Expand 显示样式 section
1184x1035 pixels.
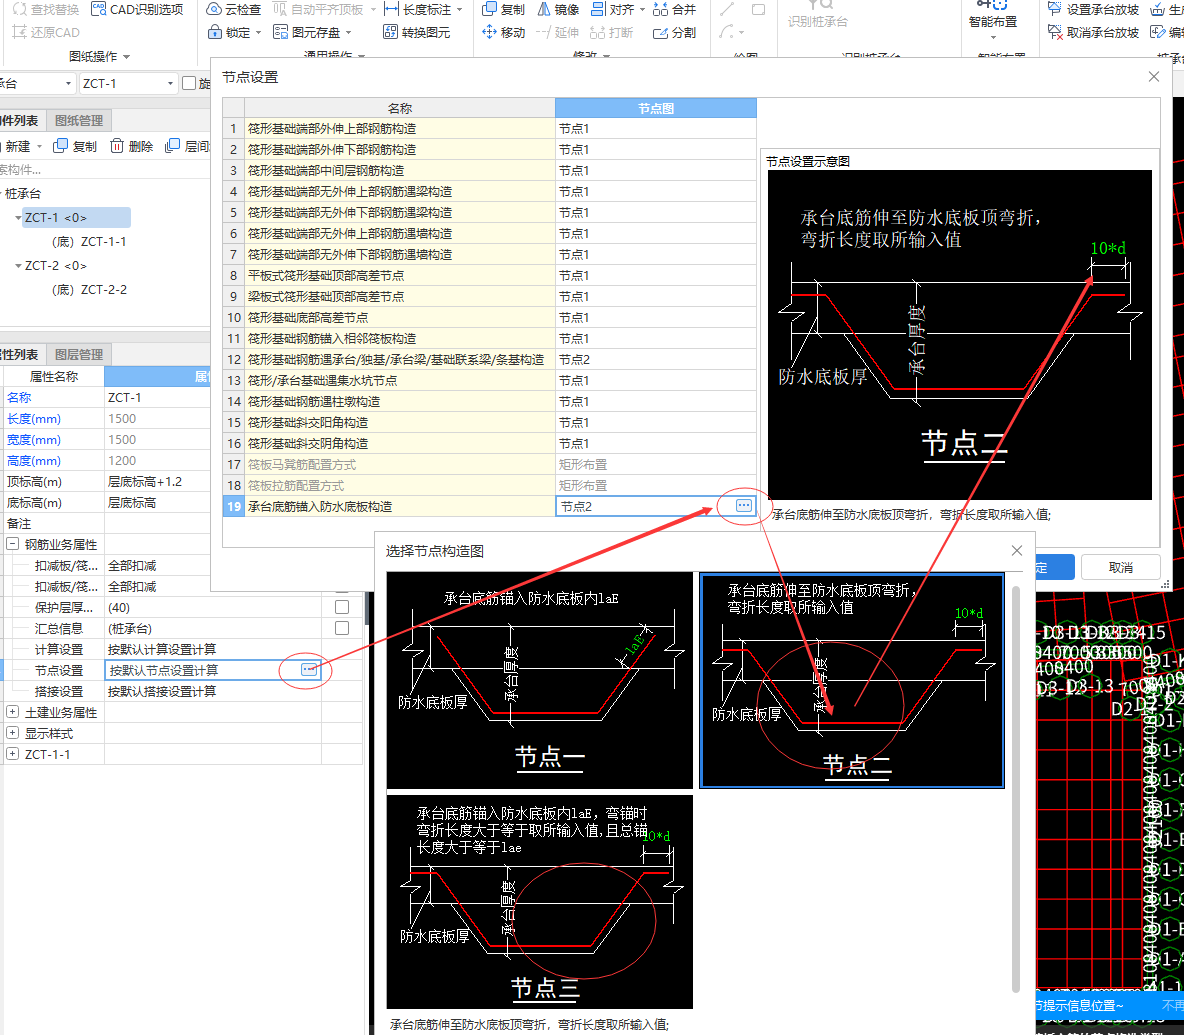click(13, 733)
